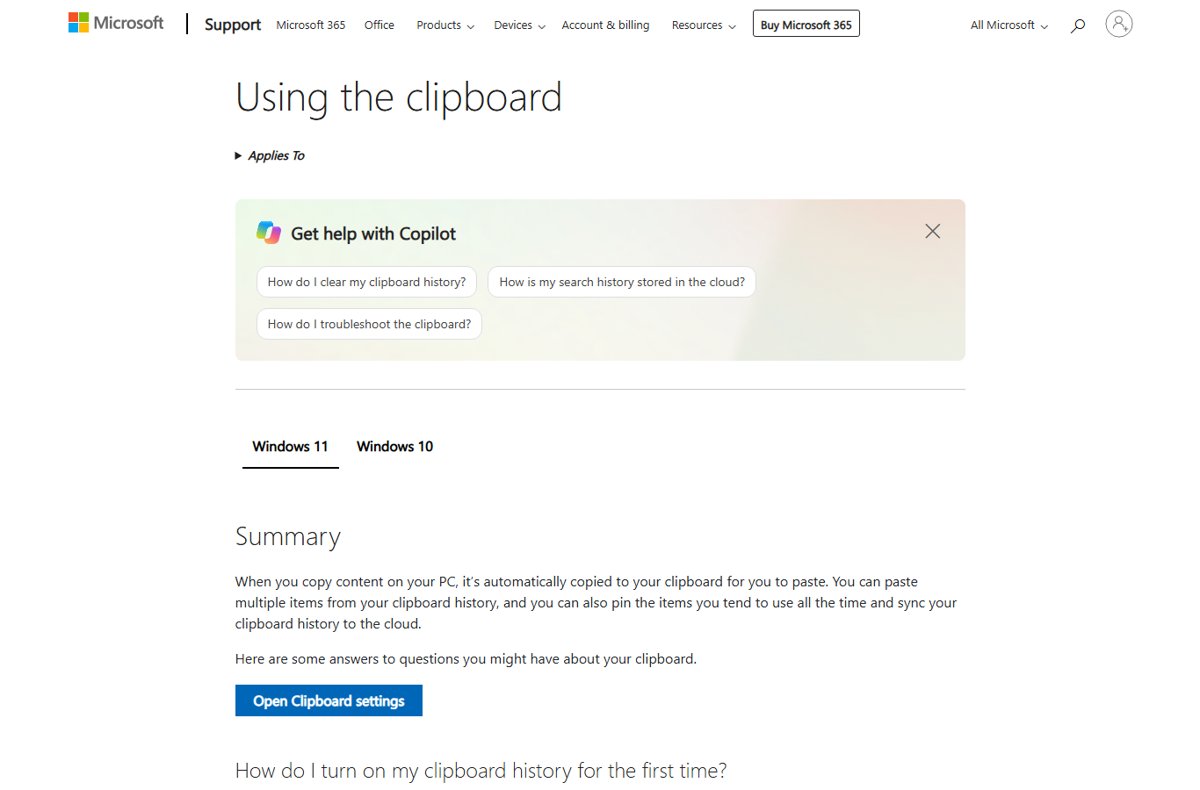This screenshot has width=1200, height=790.
Task: Click the Using the clipboard heading
Action: [398, 97]
